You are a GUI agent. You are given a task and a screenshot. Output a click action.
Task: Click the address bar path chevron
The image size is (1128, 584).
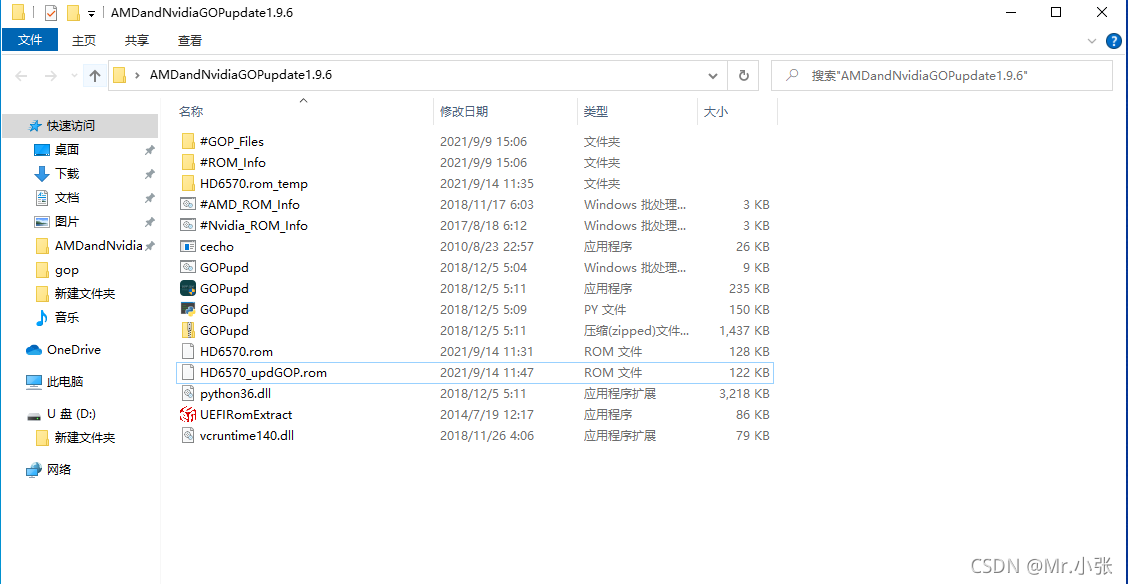[x=137, y=75]
